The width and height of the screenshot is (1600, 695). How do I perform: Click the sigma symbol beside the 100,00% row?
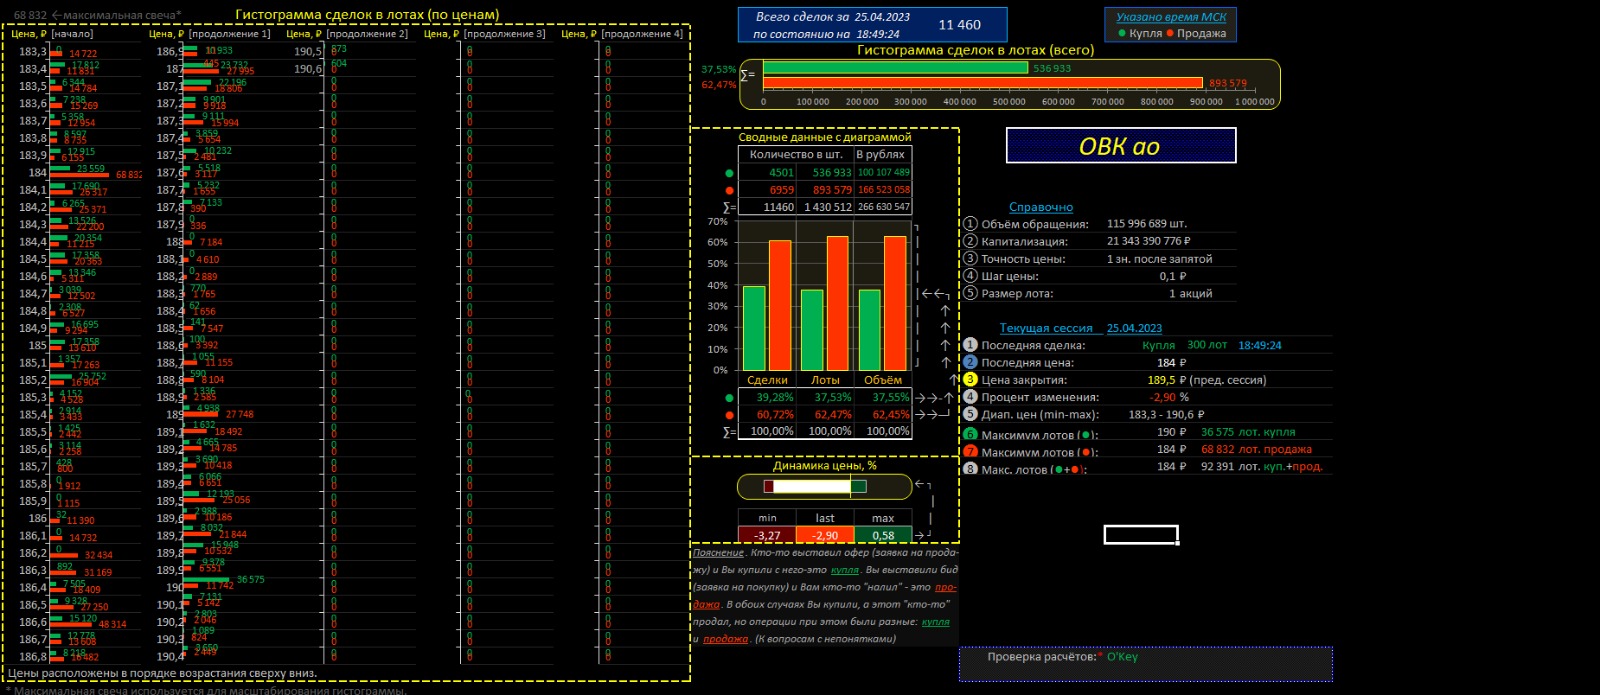click(x=729, y=432)
